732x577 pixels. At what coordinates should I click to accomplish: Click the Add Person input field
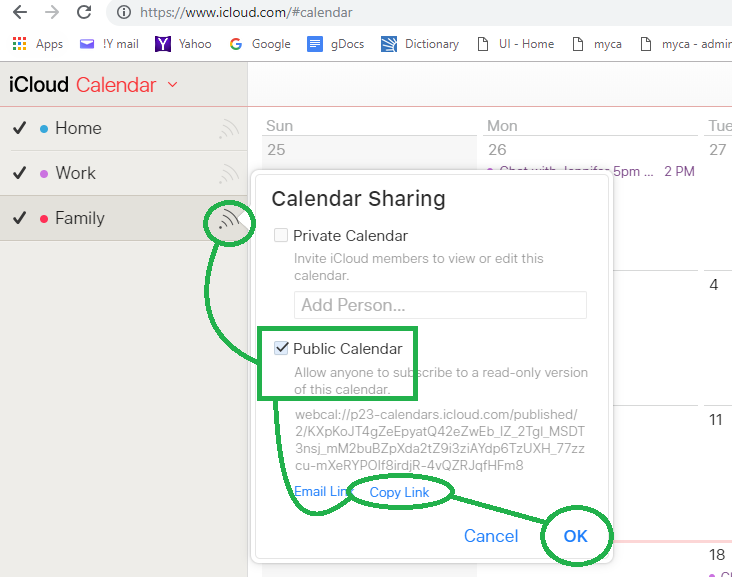pos(440,305)
